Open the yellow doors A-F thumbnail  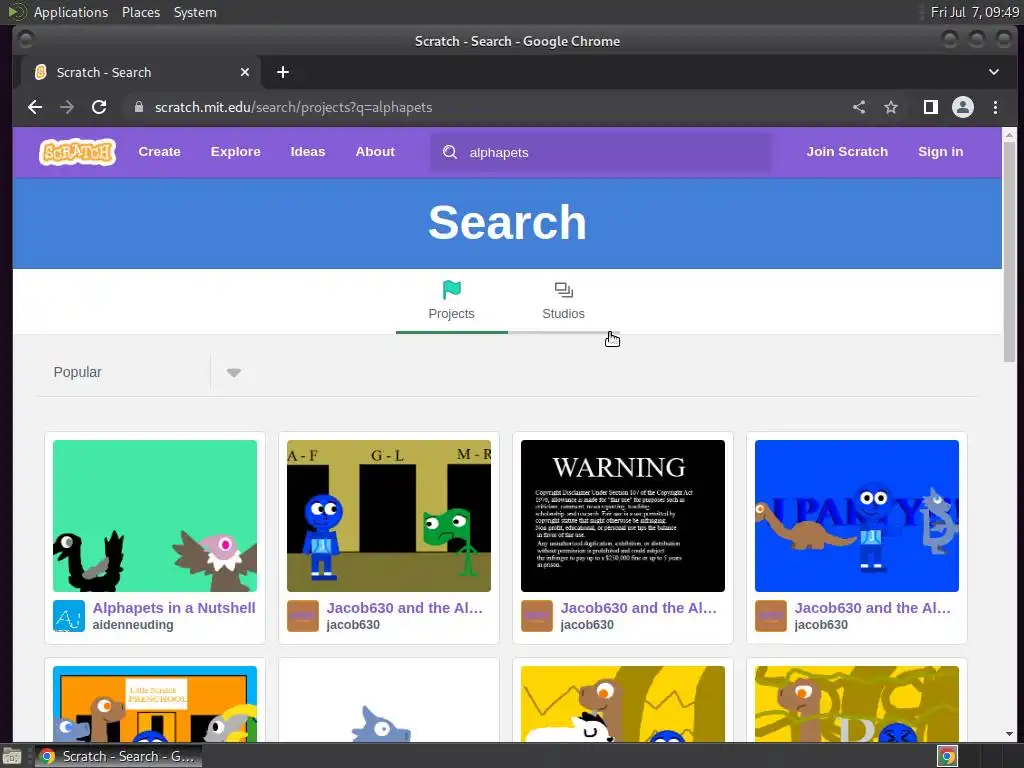[389, 516]
